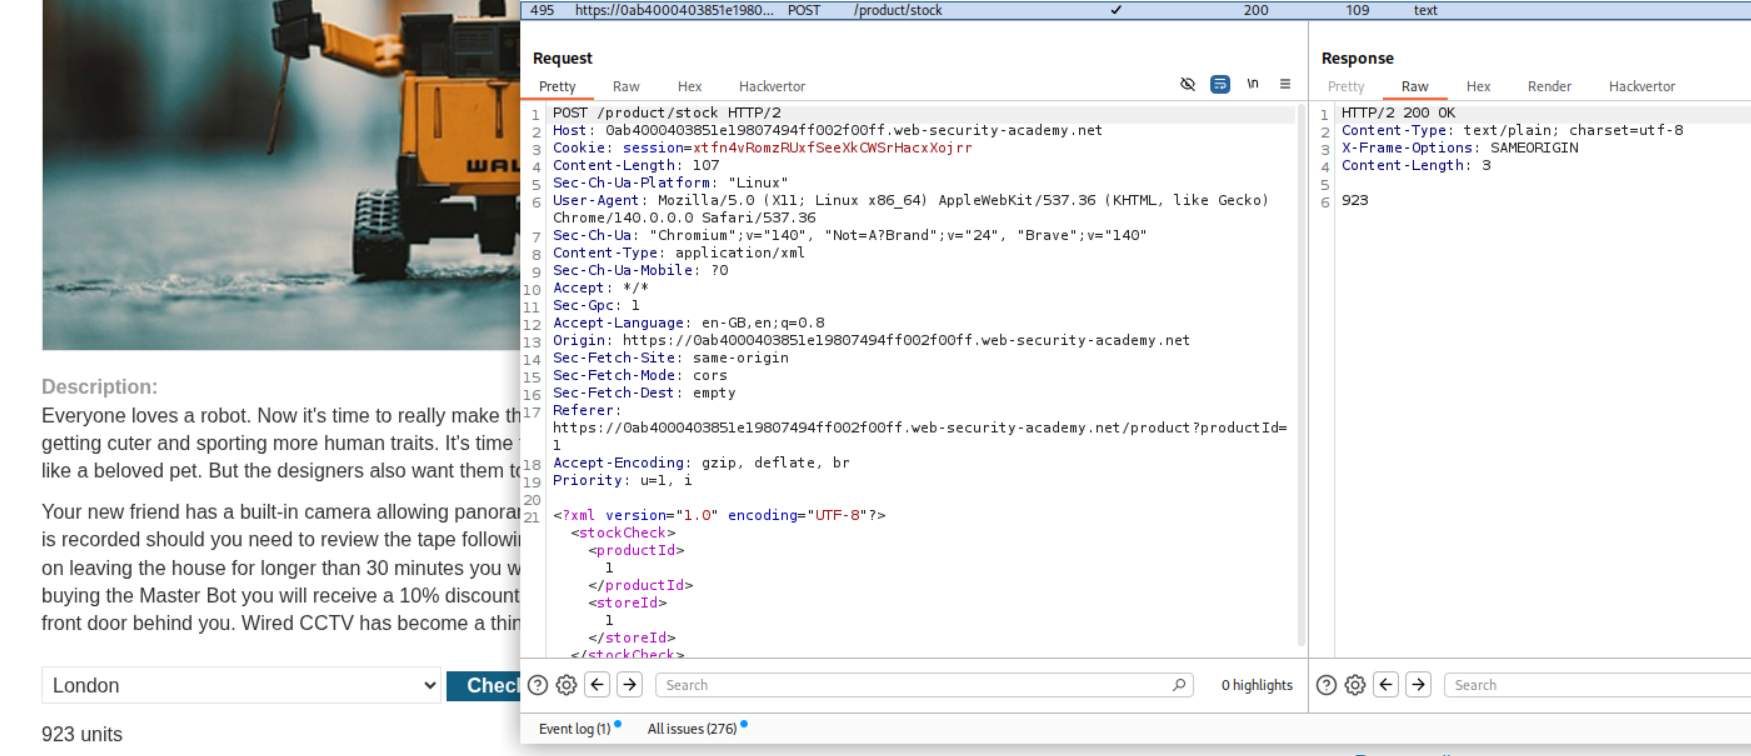Open All issues (276) panel

coord(692,729)
